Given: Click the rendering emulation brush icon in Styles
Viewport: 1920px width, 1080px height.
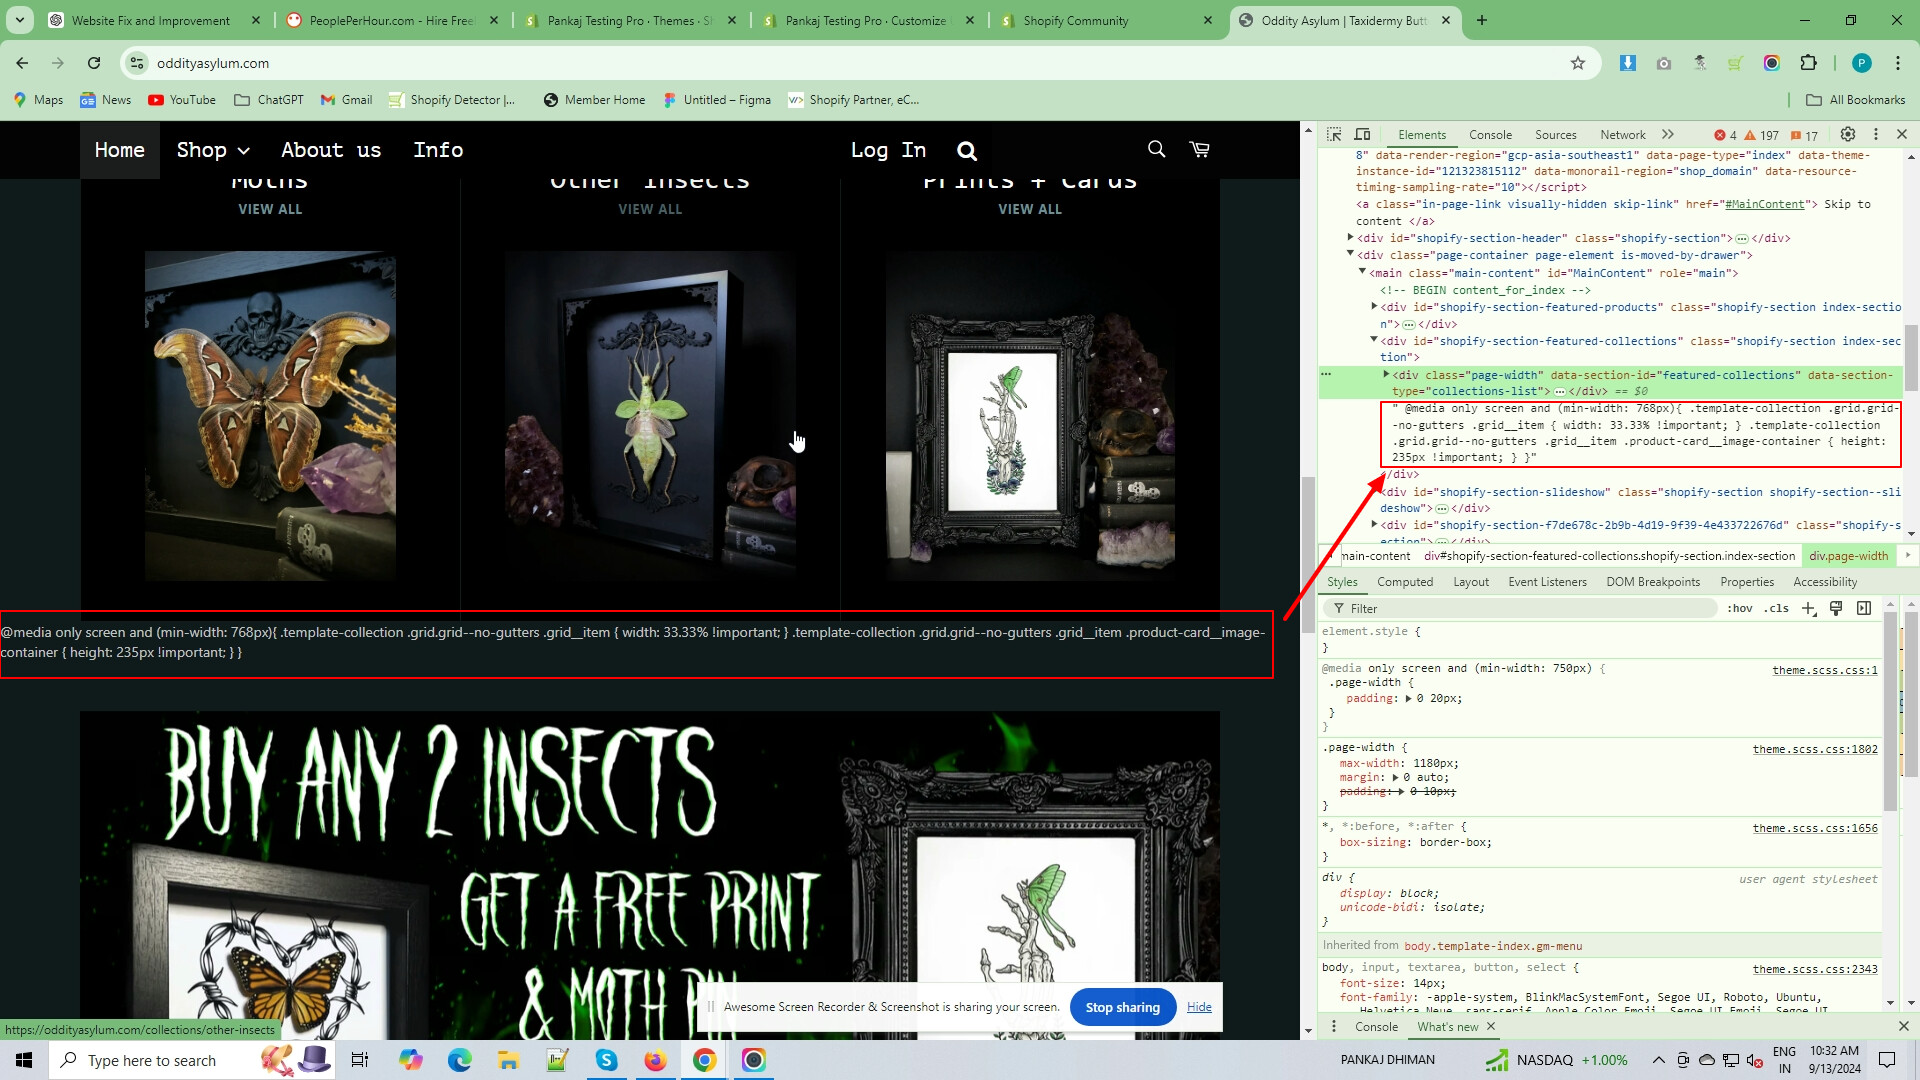Looking at the screenshot, I should [1836, 608].
